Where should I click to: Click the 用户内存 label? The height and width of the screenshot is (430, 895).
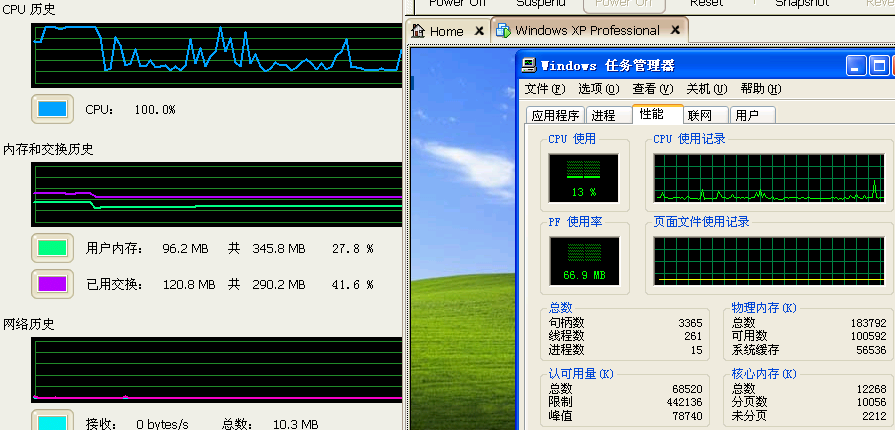coord(114,249)
